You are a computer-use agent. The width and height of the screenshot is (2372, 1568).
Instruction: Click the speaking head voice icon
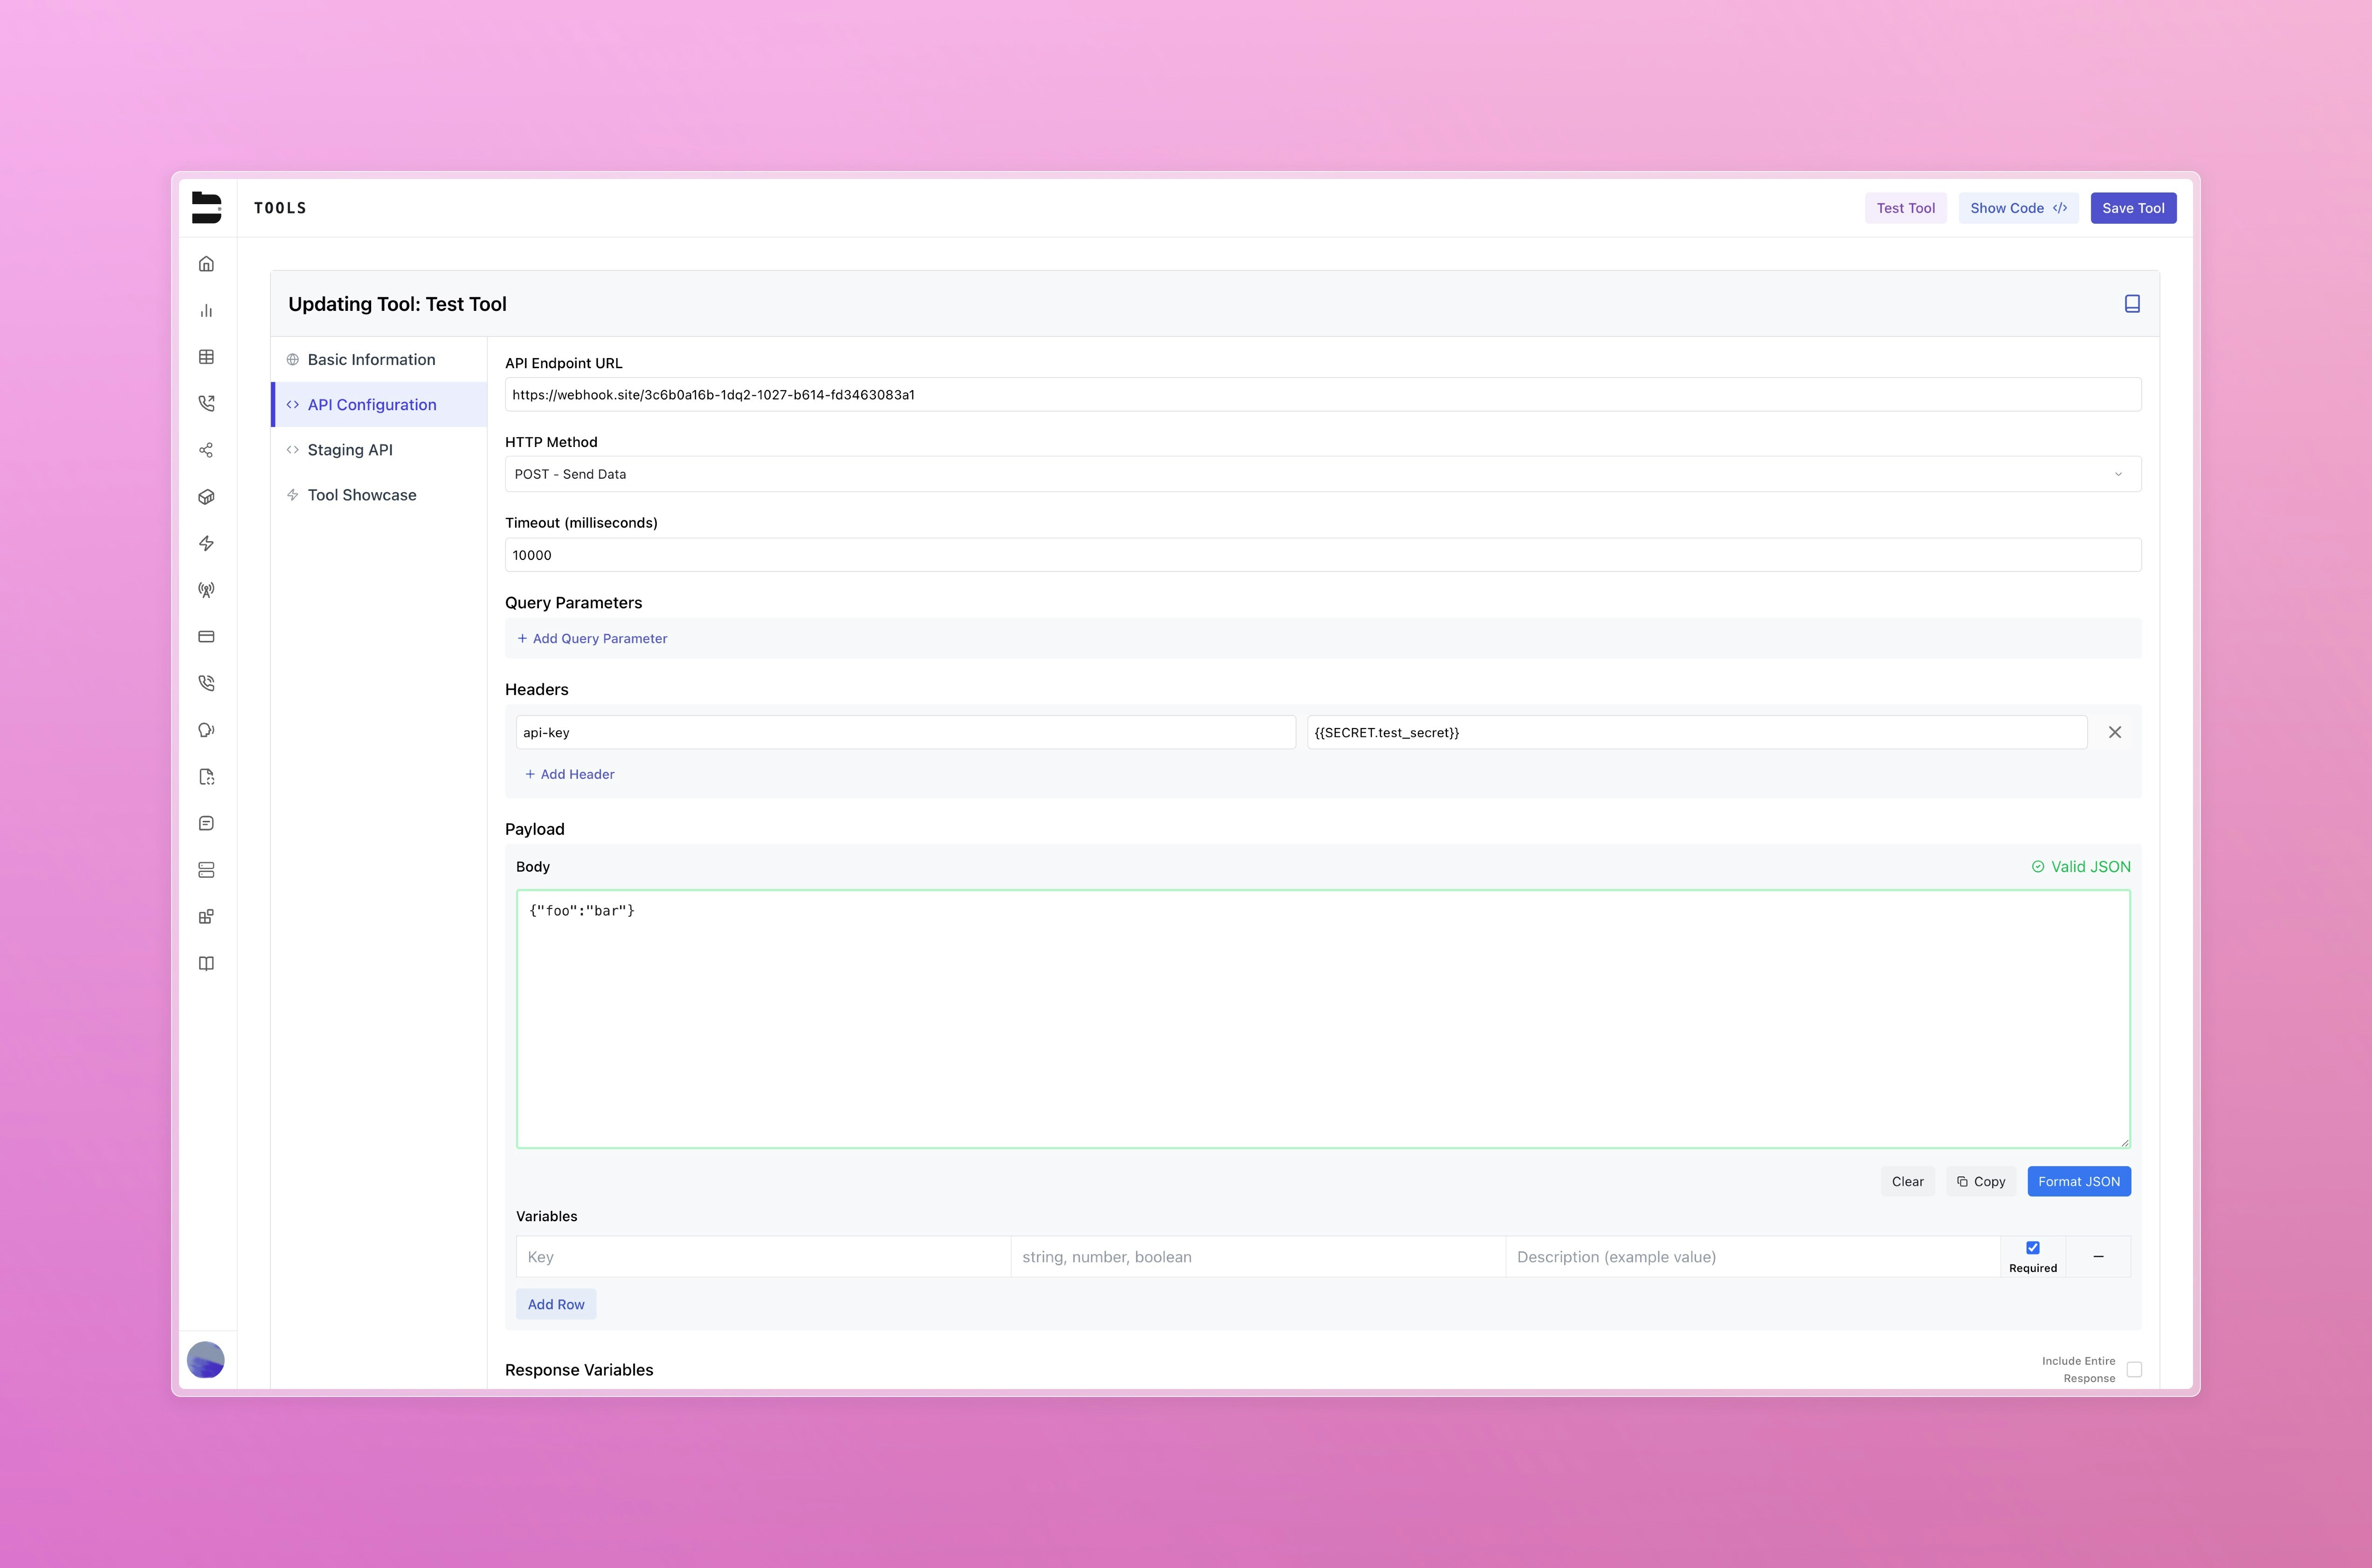pyautogui.click(x=206, y=730)
